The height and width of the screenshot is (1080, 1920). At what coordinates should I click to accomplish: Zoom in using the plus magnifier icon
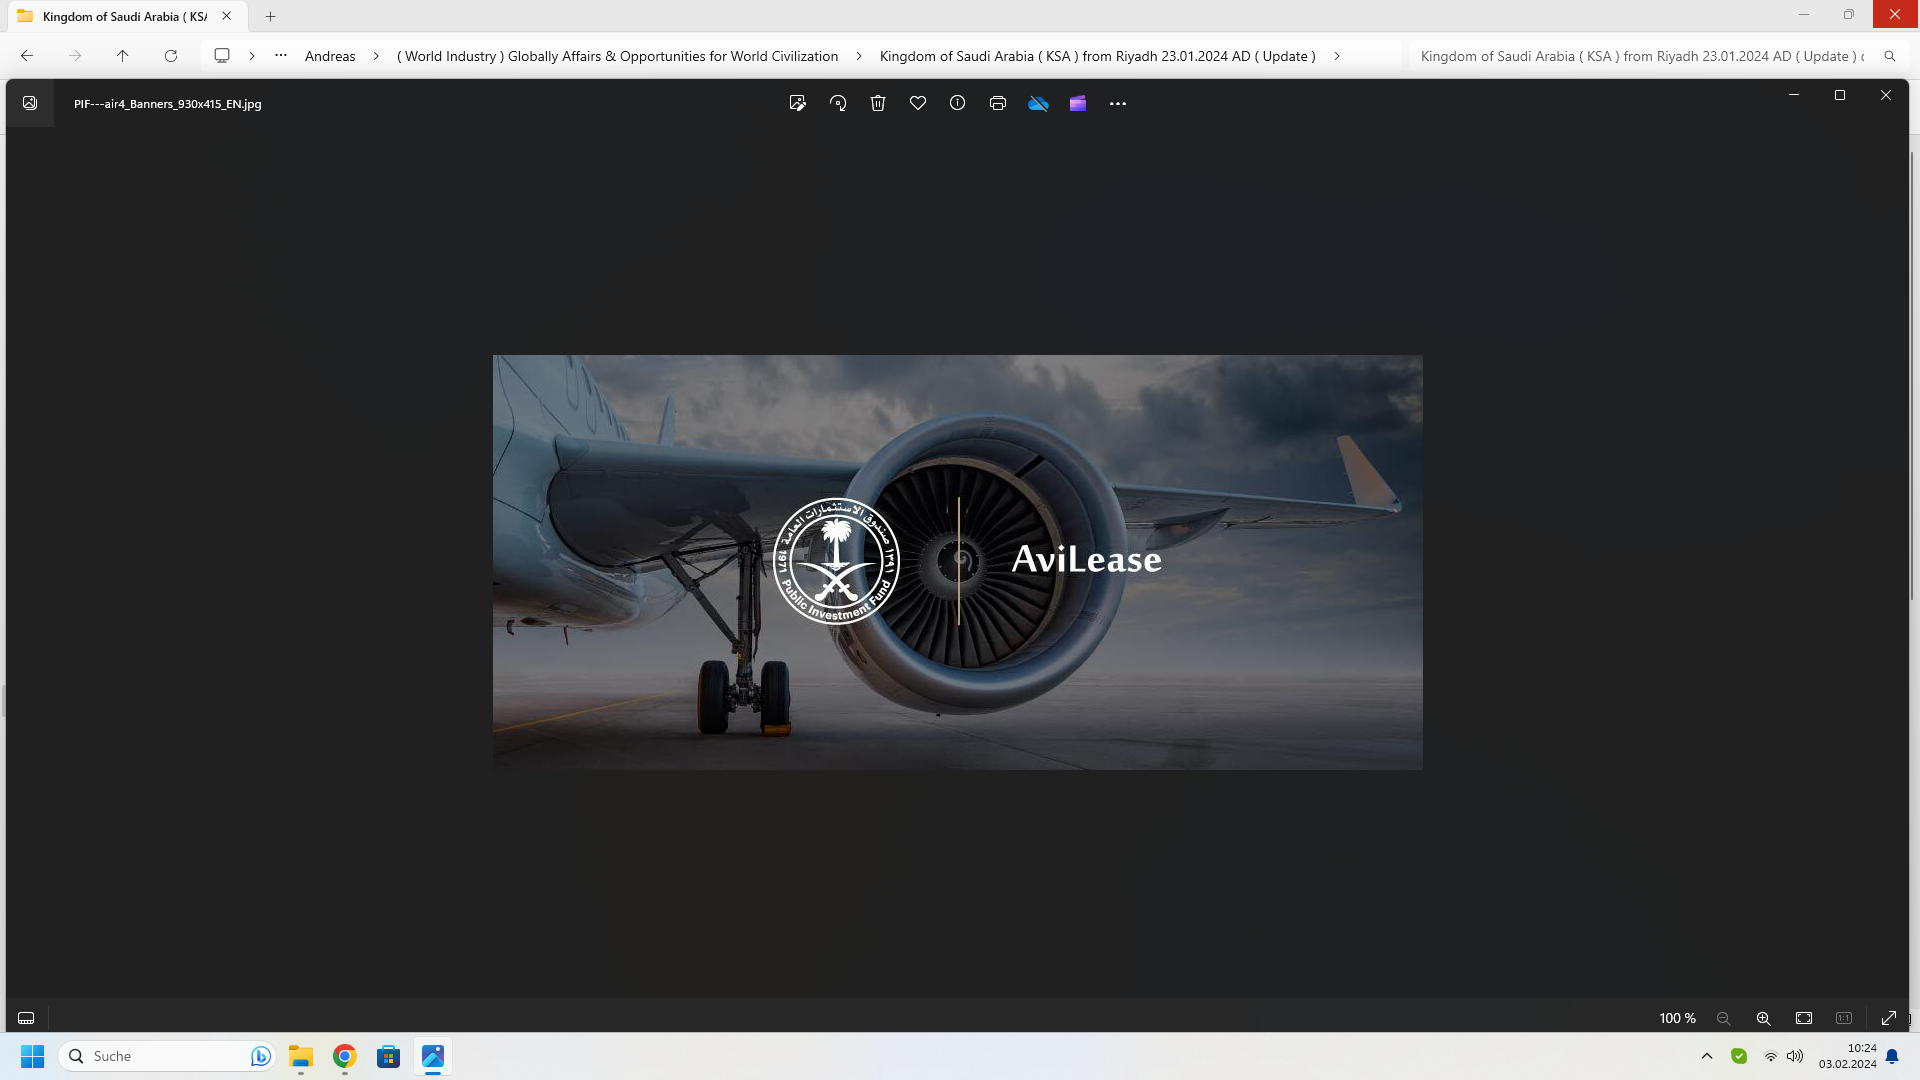1764,1018
